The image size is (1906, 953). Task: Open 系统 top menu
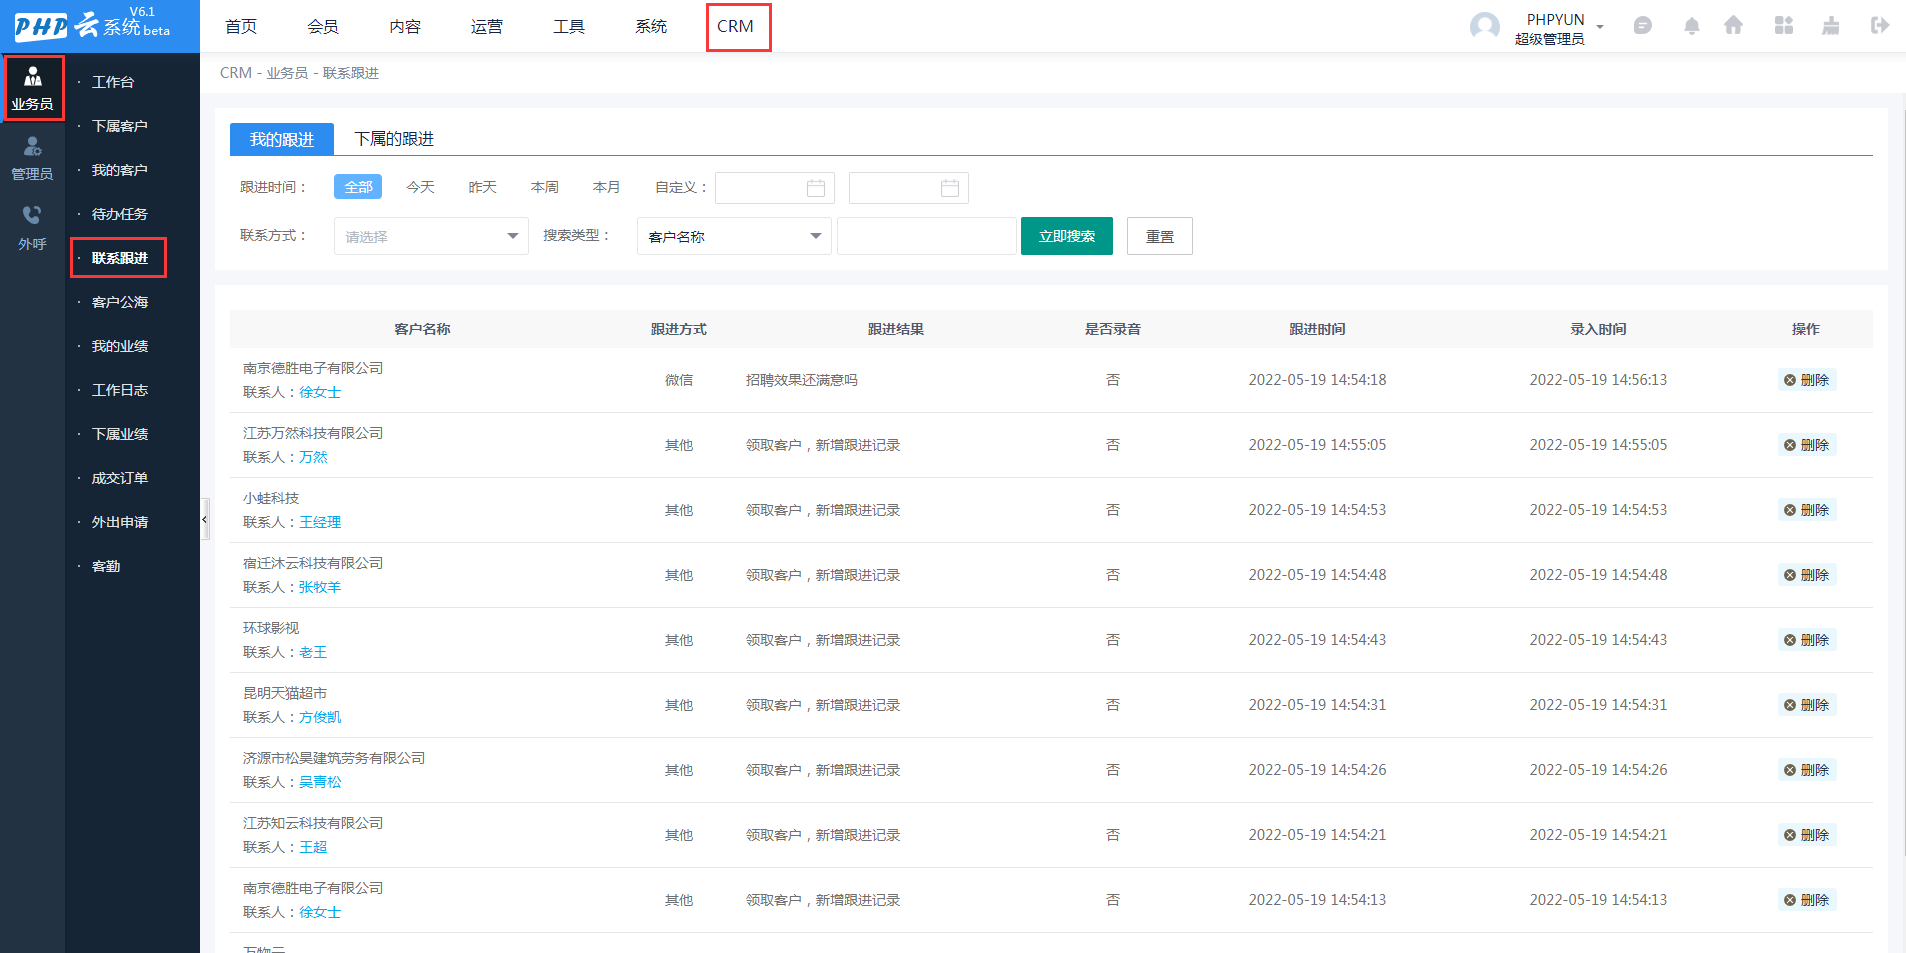[x=651, y=26]
